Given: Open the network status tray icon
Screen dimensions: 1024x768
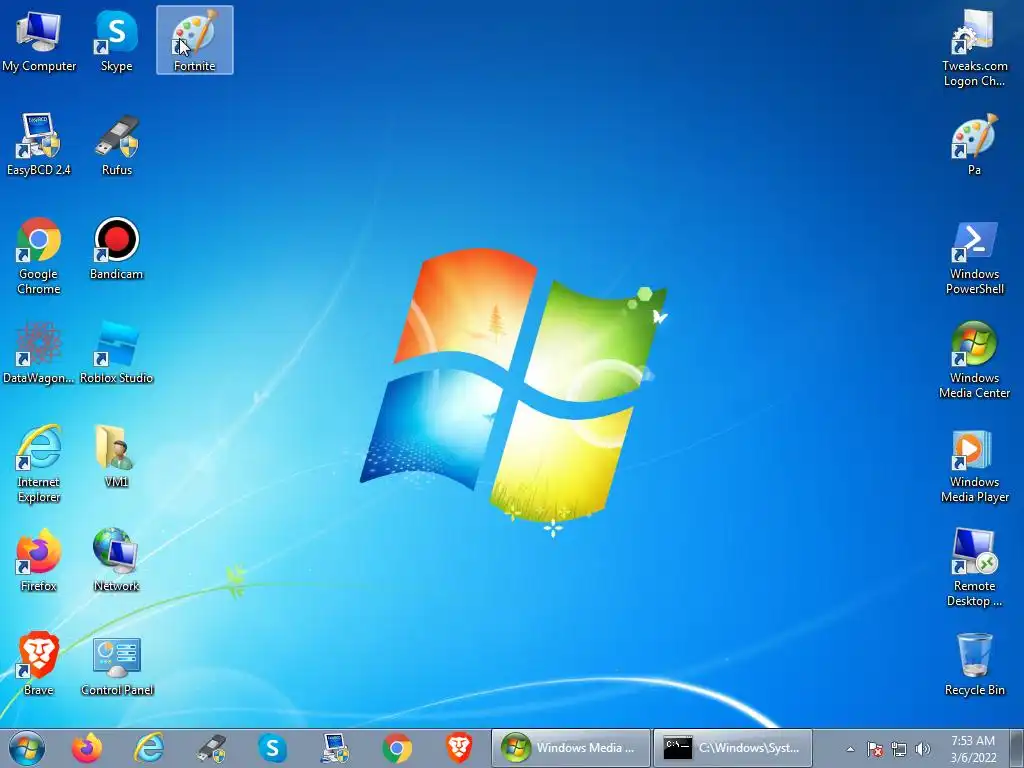Looking at the screenshot, I should [899, 749].
